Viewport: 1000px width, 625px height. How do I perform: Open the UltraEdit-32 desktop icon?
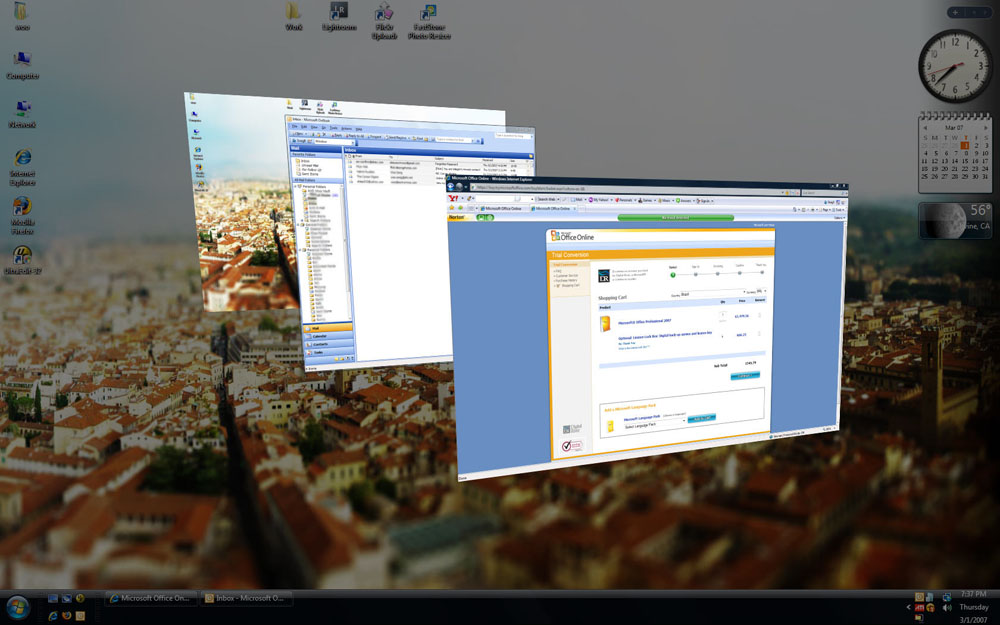pyautogui.click(x=22, y=260)
